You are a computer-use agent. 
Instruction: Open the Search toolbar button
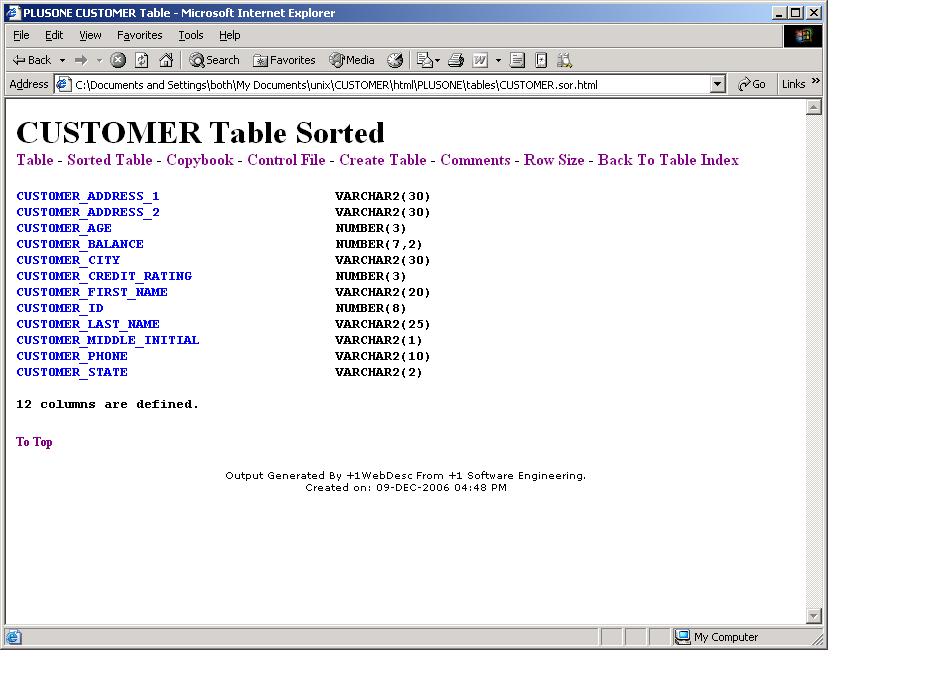214,60
